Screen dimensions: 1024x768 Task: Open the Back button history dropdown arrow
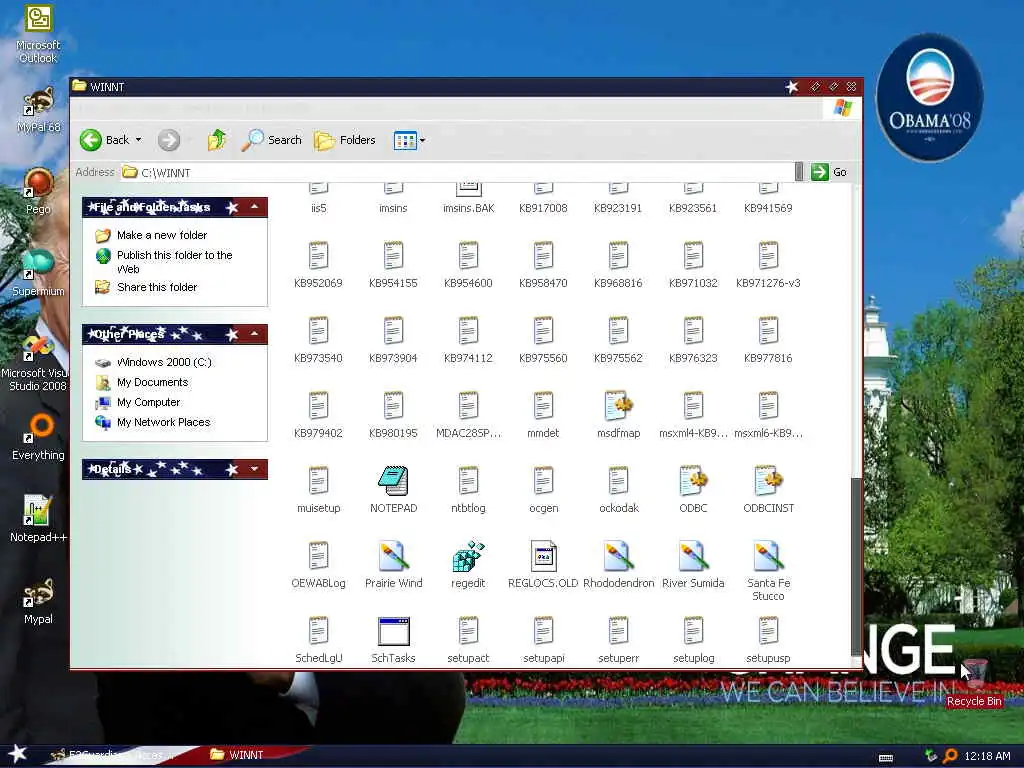(138, 140)
